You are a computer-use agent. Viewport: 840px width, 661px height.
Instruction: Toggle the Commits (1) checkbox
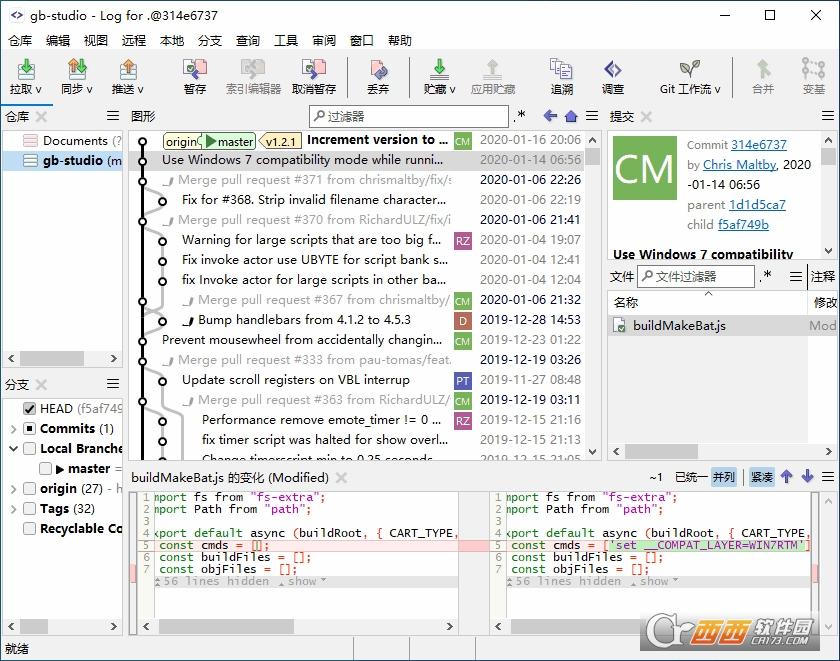pos(29,429)
